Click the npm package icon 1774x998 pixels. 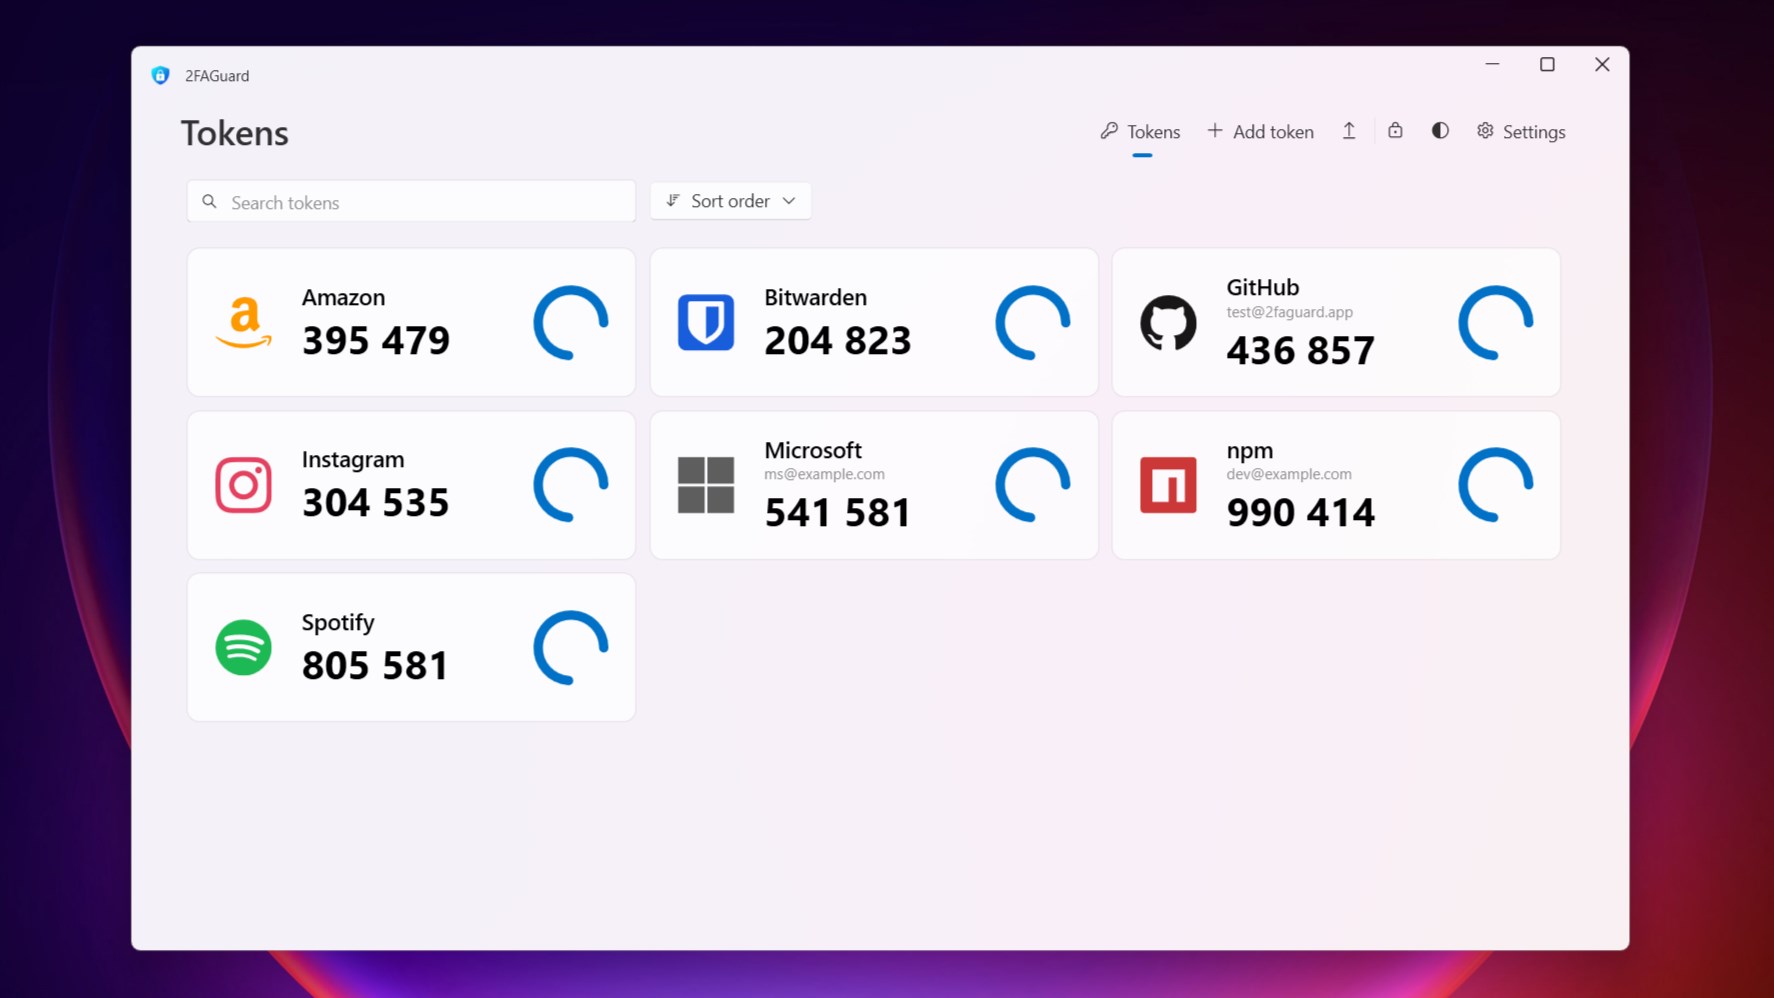coord(1168,485)
